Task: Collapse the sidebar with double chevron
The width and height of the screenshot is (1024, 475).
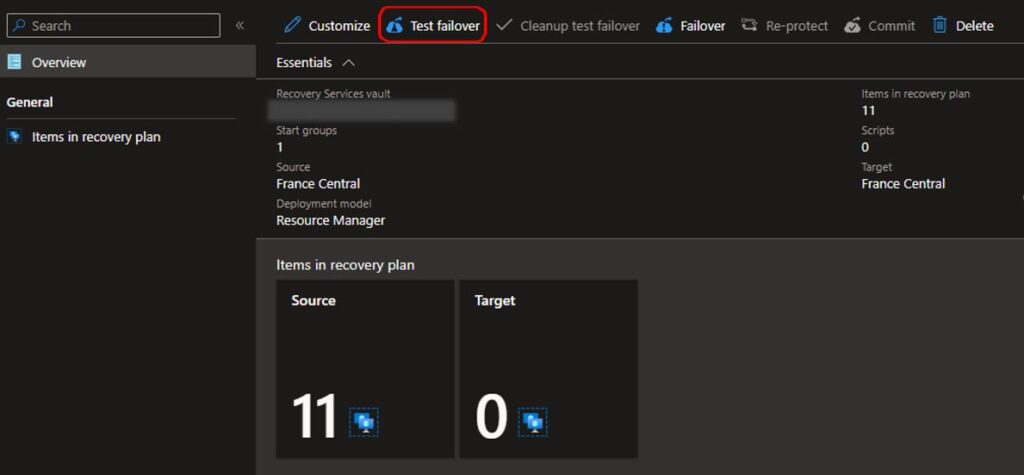Action: click(x=240, y=25)
